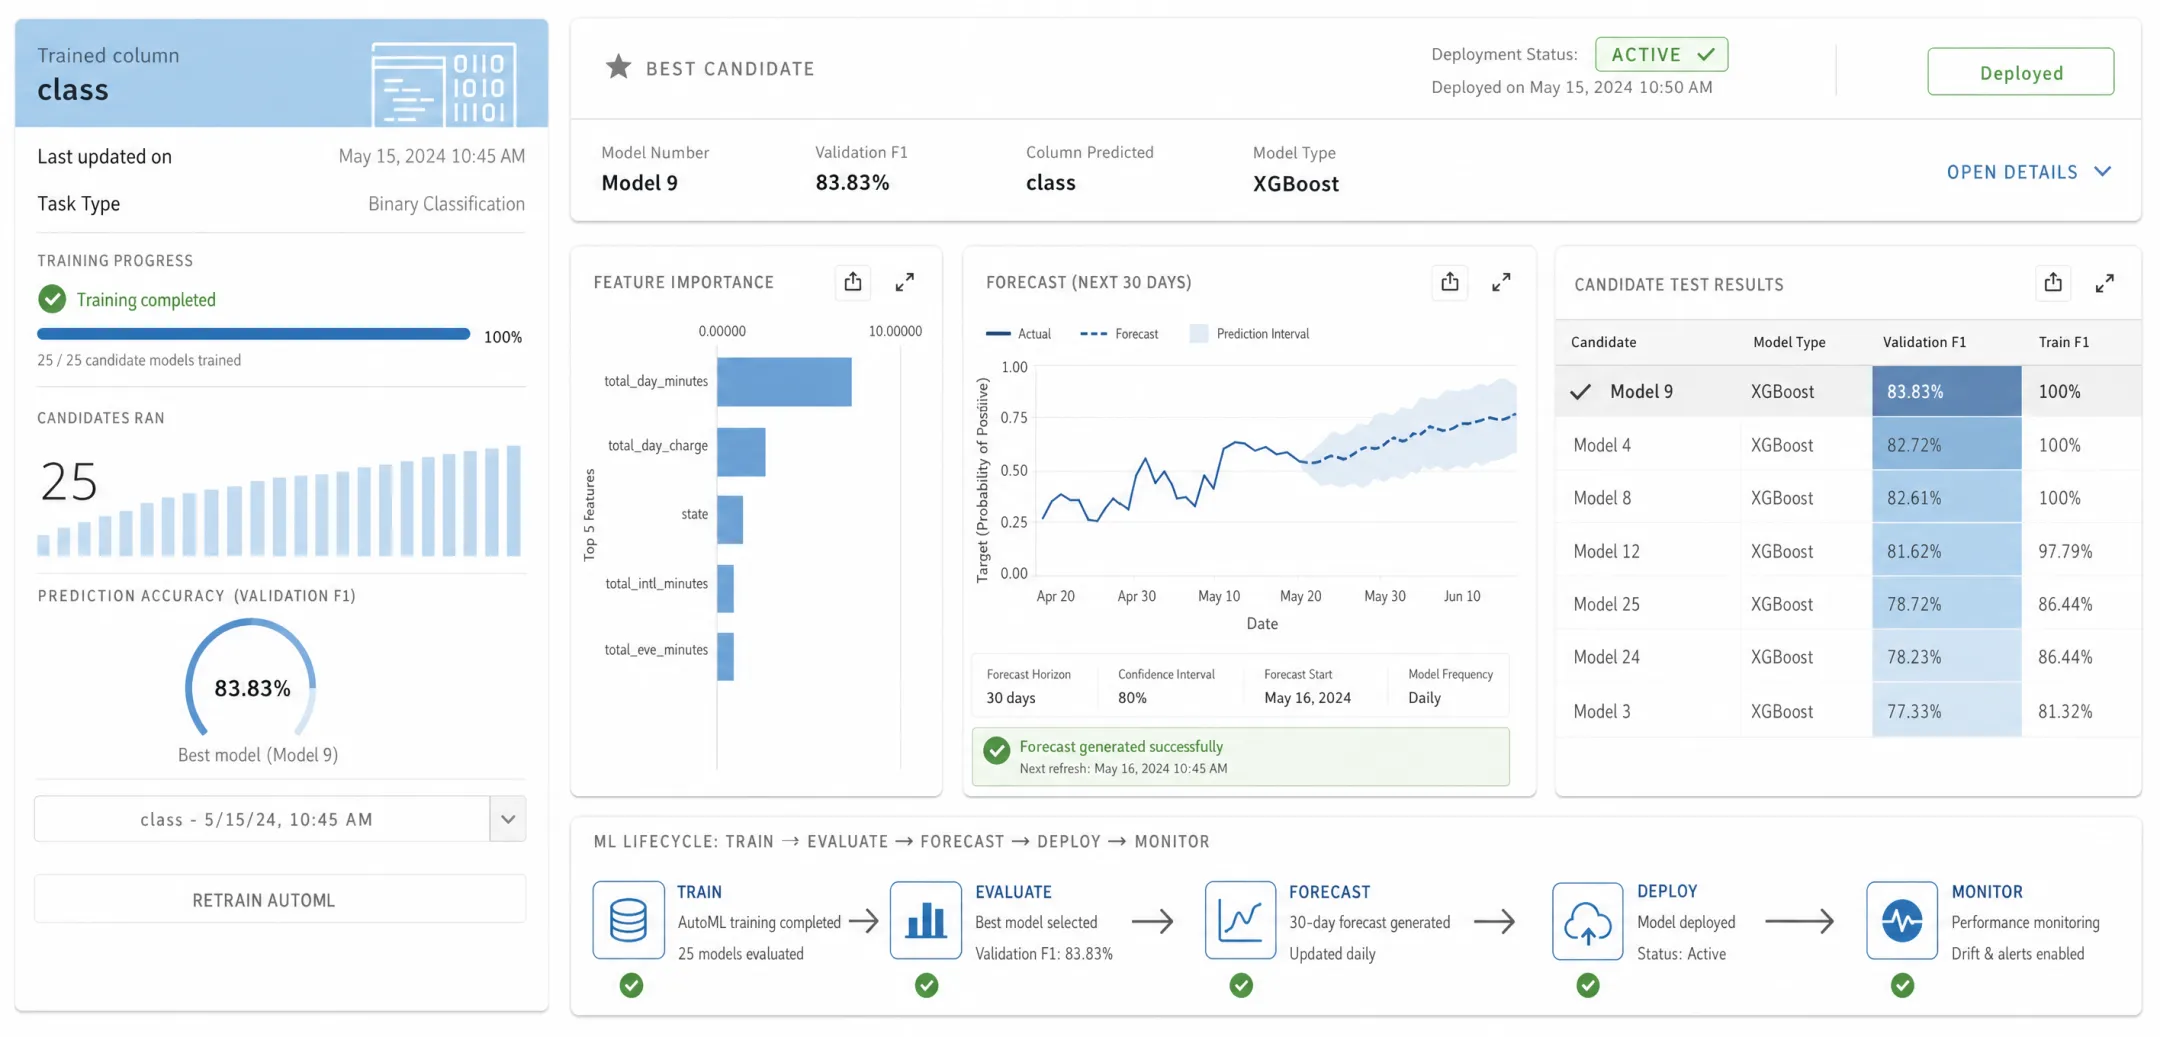
Task: Click the green check under Train step
Action: coord(631,986)
